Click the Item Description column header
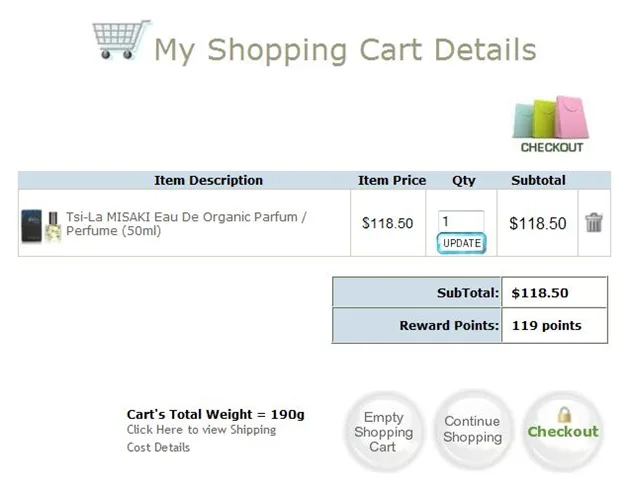Viewport: 628px width, 492px height. [x=208, y=181]
